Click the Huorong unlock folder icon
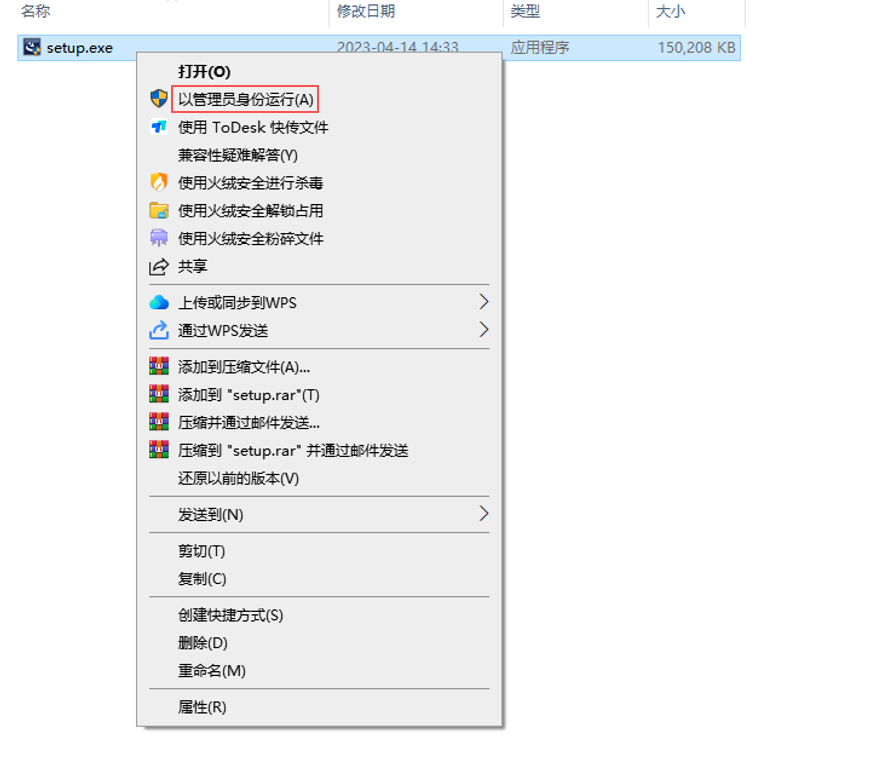Viewport: 873px width, 767px height. point(159,210)
